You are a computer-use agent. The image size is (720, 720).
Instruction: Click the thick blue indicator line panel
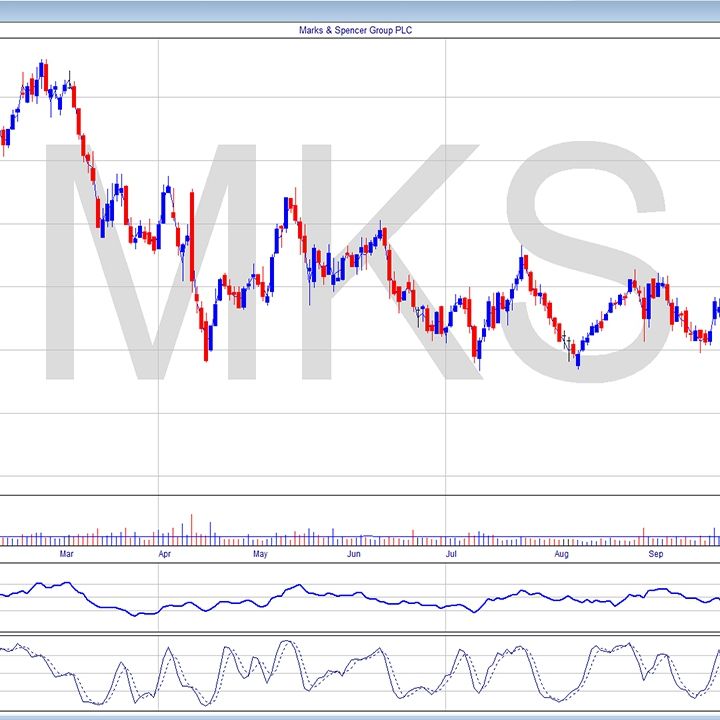(360, 598)
